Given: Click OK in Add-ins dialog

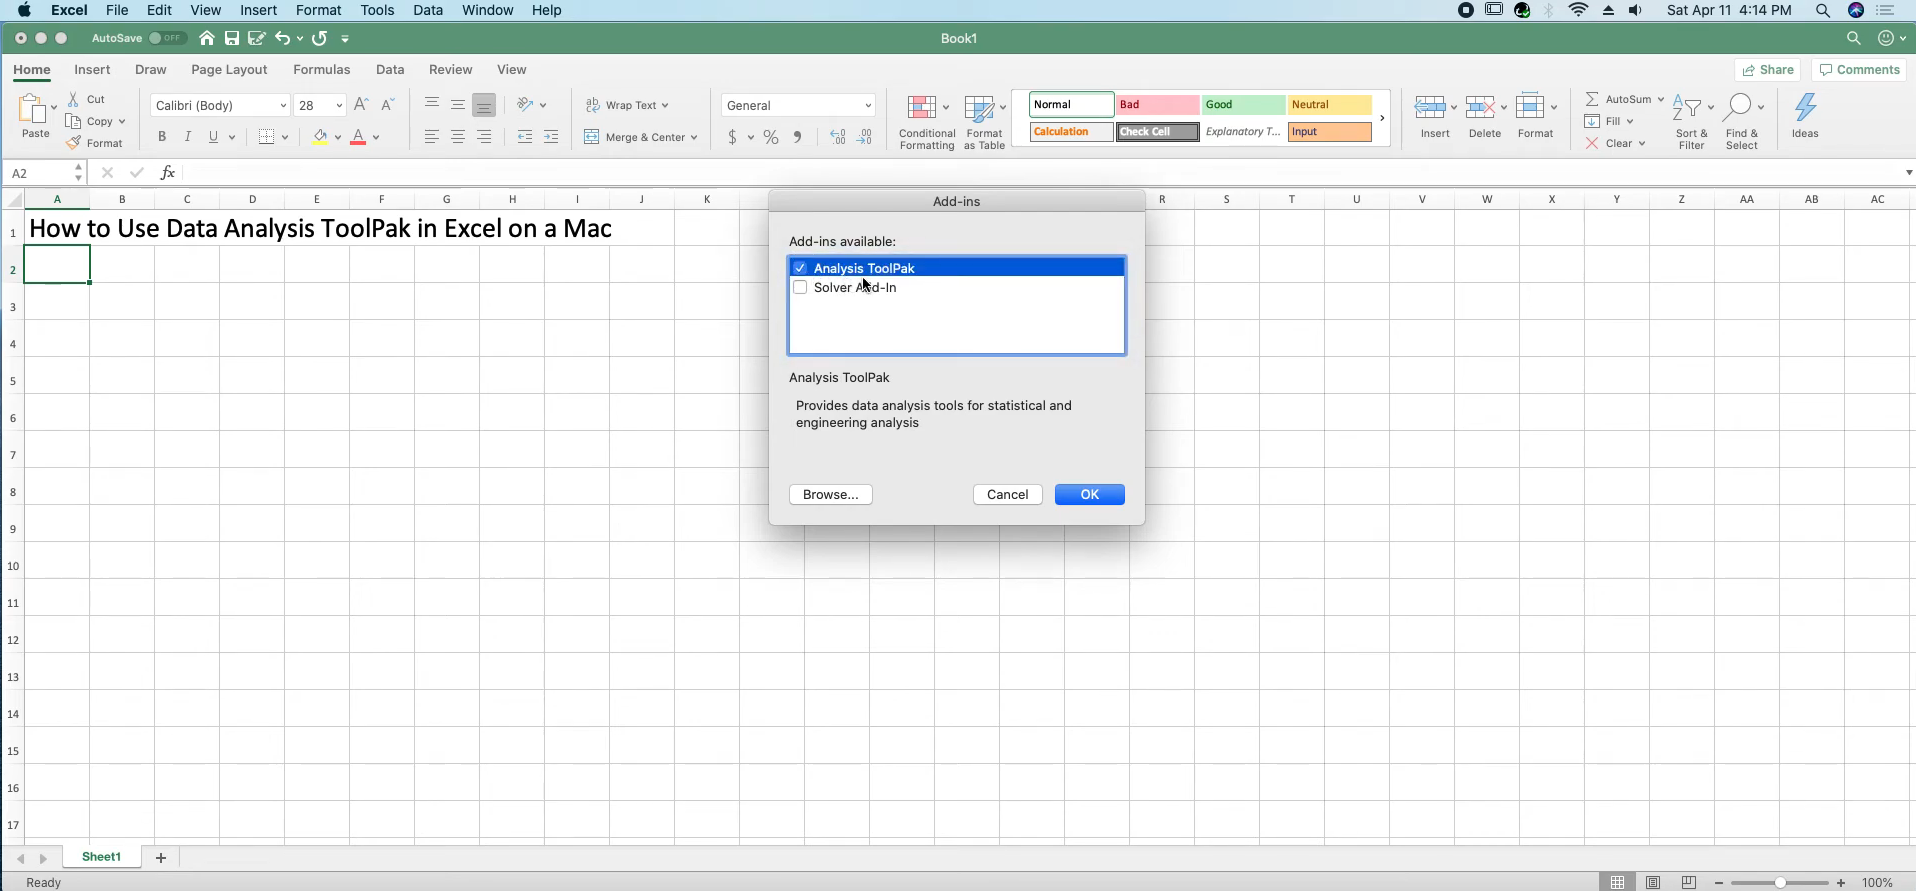Looking at the screenshot, I should pos(1090,495).
